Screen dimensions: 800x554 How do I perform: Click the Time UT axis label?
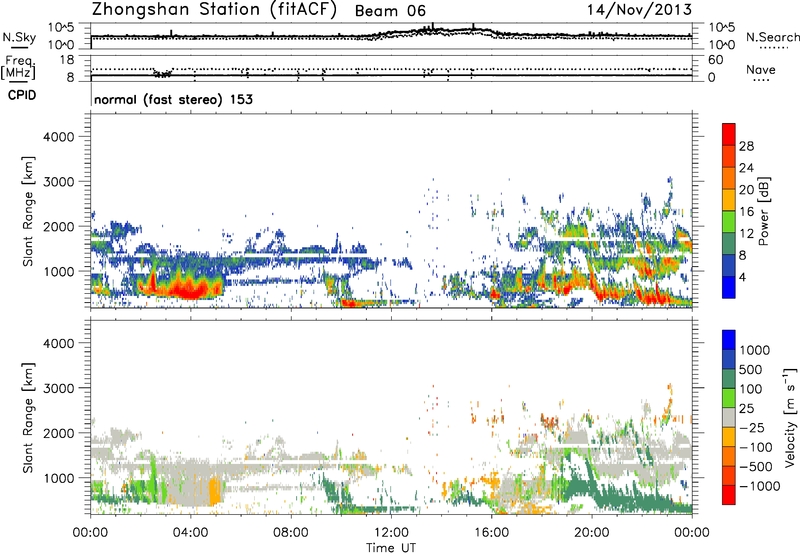pyautogui.click(x=391, y=548)
